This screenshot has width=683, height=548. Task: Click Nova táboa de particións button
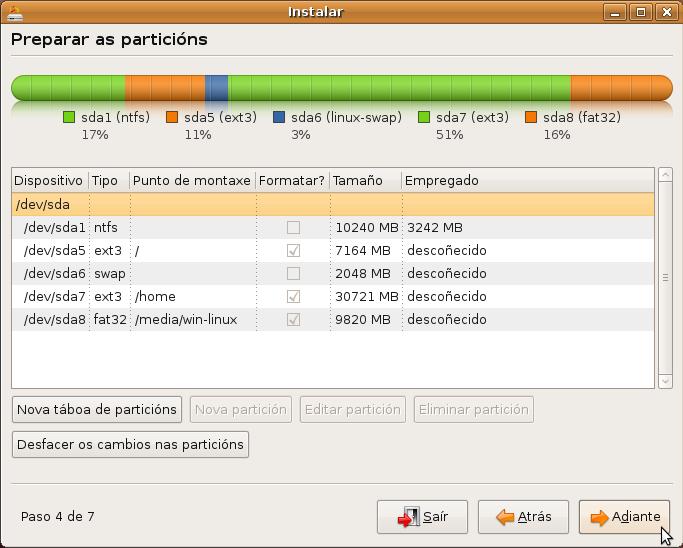[97, 409]
